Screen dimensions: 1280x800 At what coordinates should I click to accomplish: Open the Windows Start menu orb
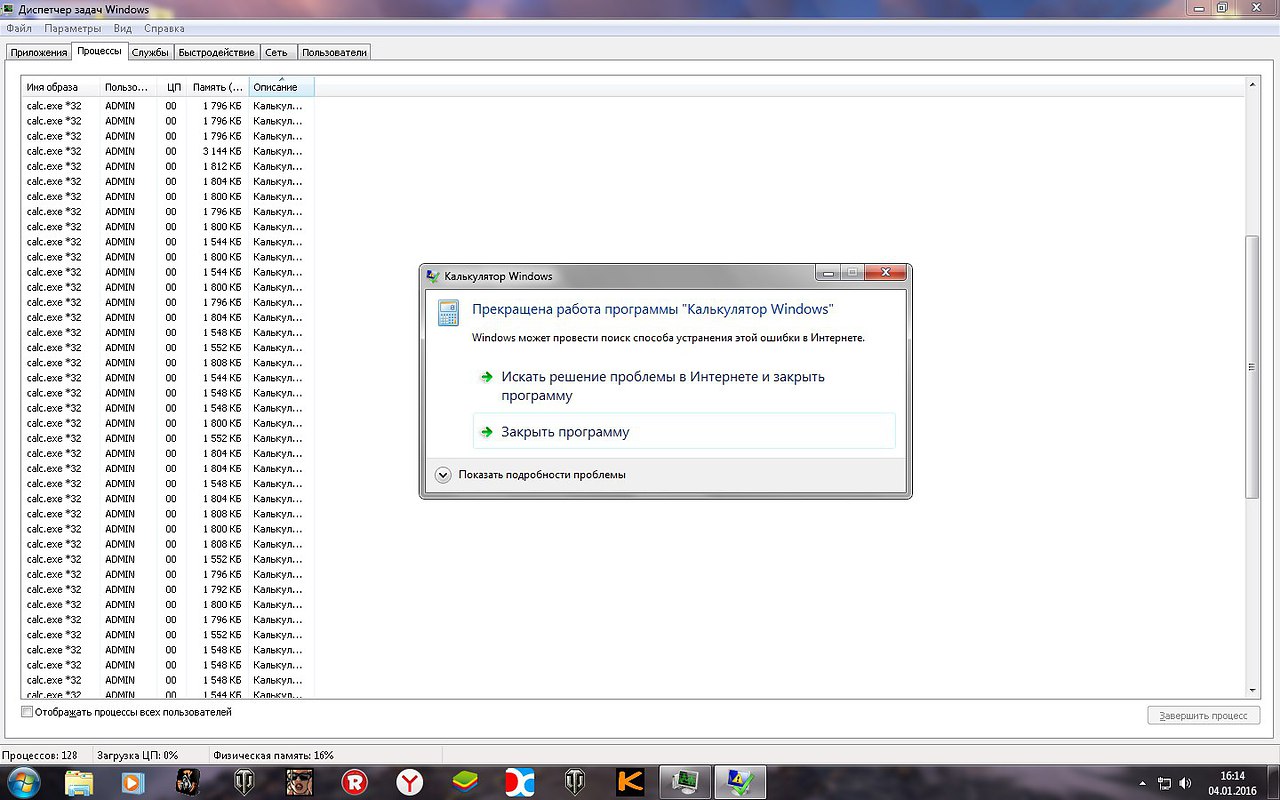click(x=22, y=781)
